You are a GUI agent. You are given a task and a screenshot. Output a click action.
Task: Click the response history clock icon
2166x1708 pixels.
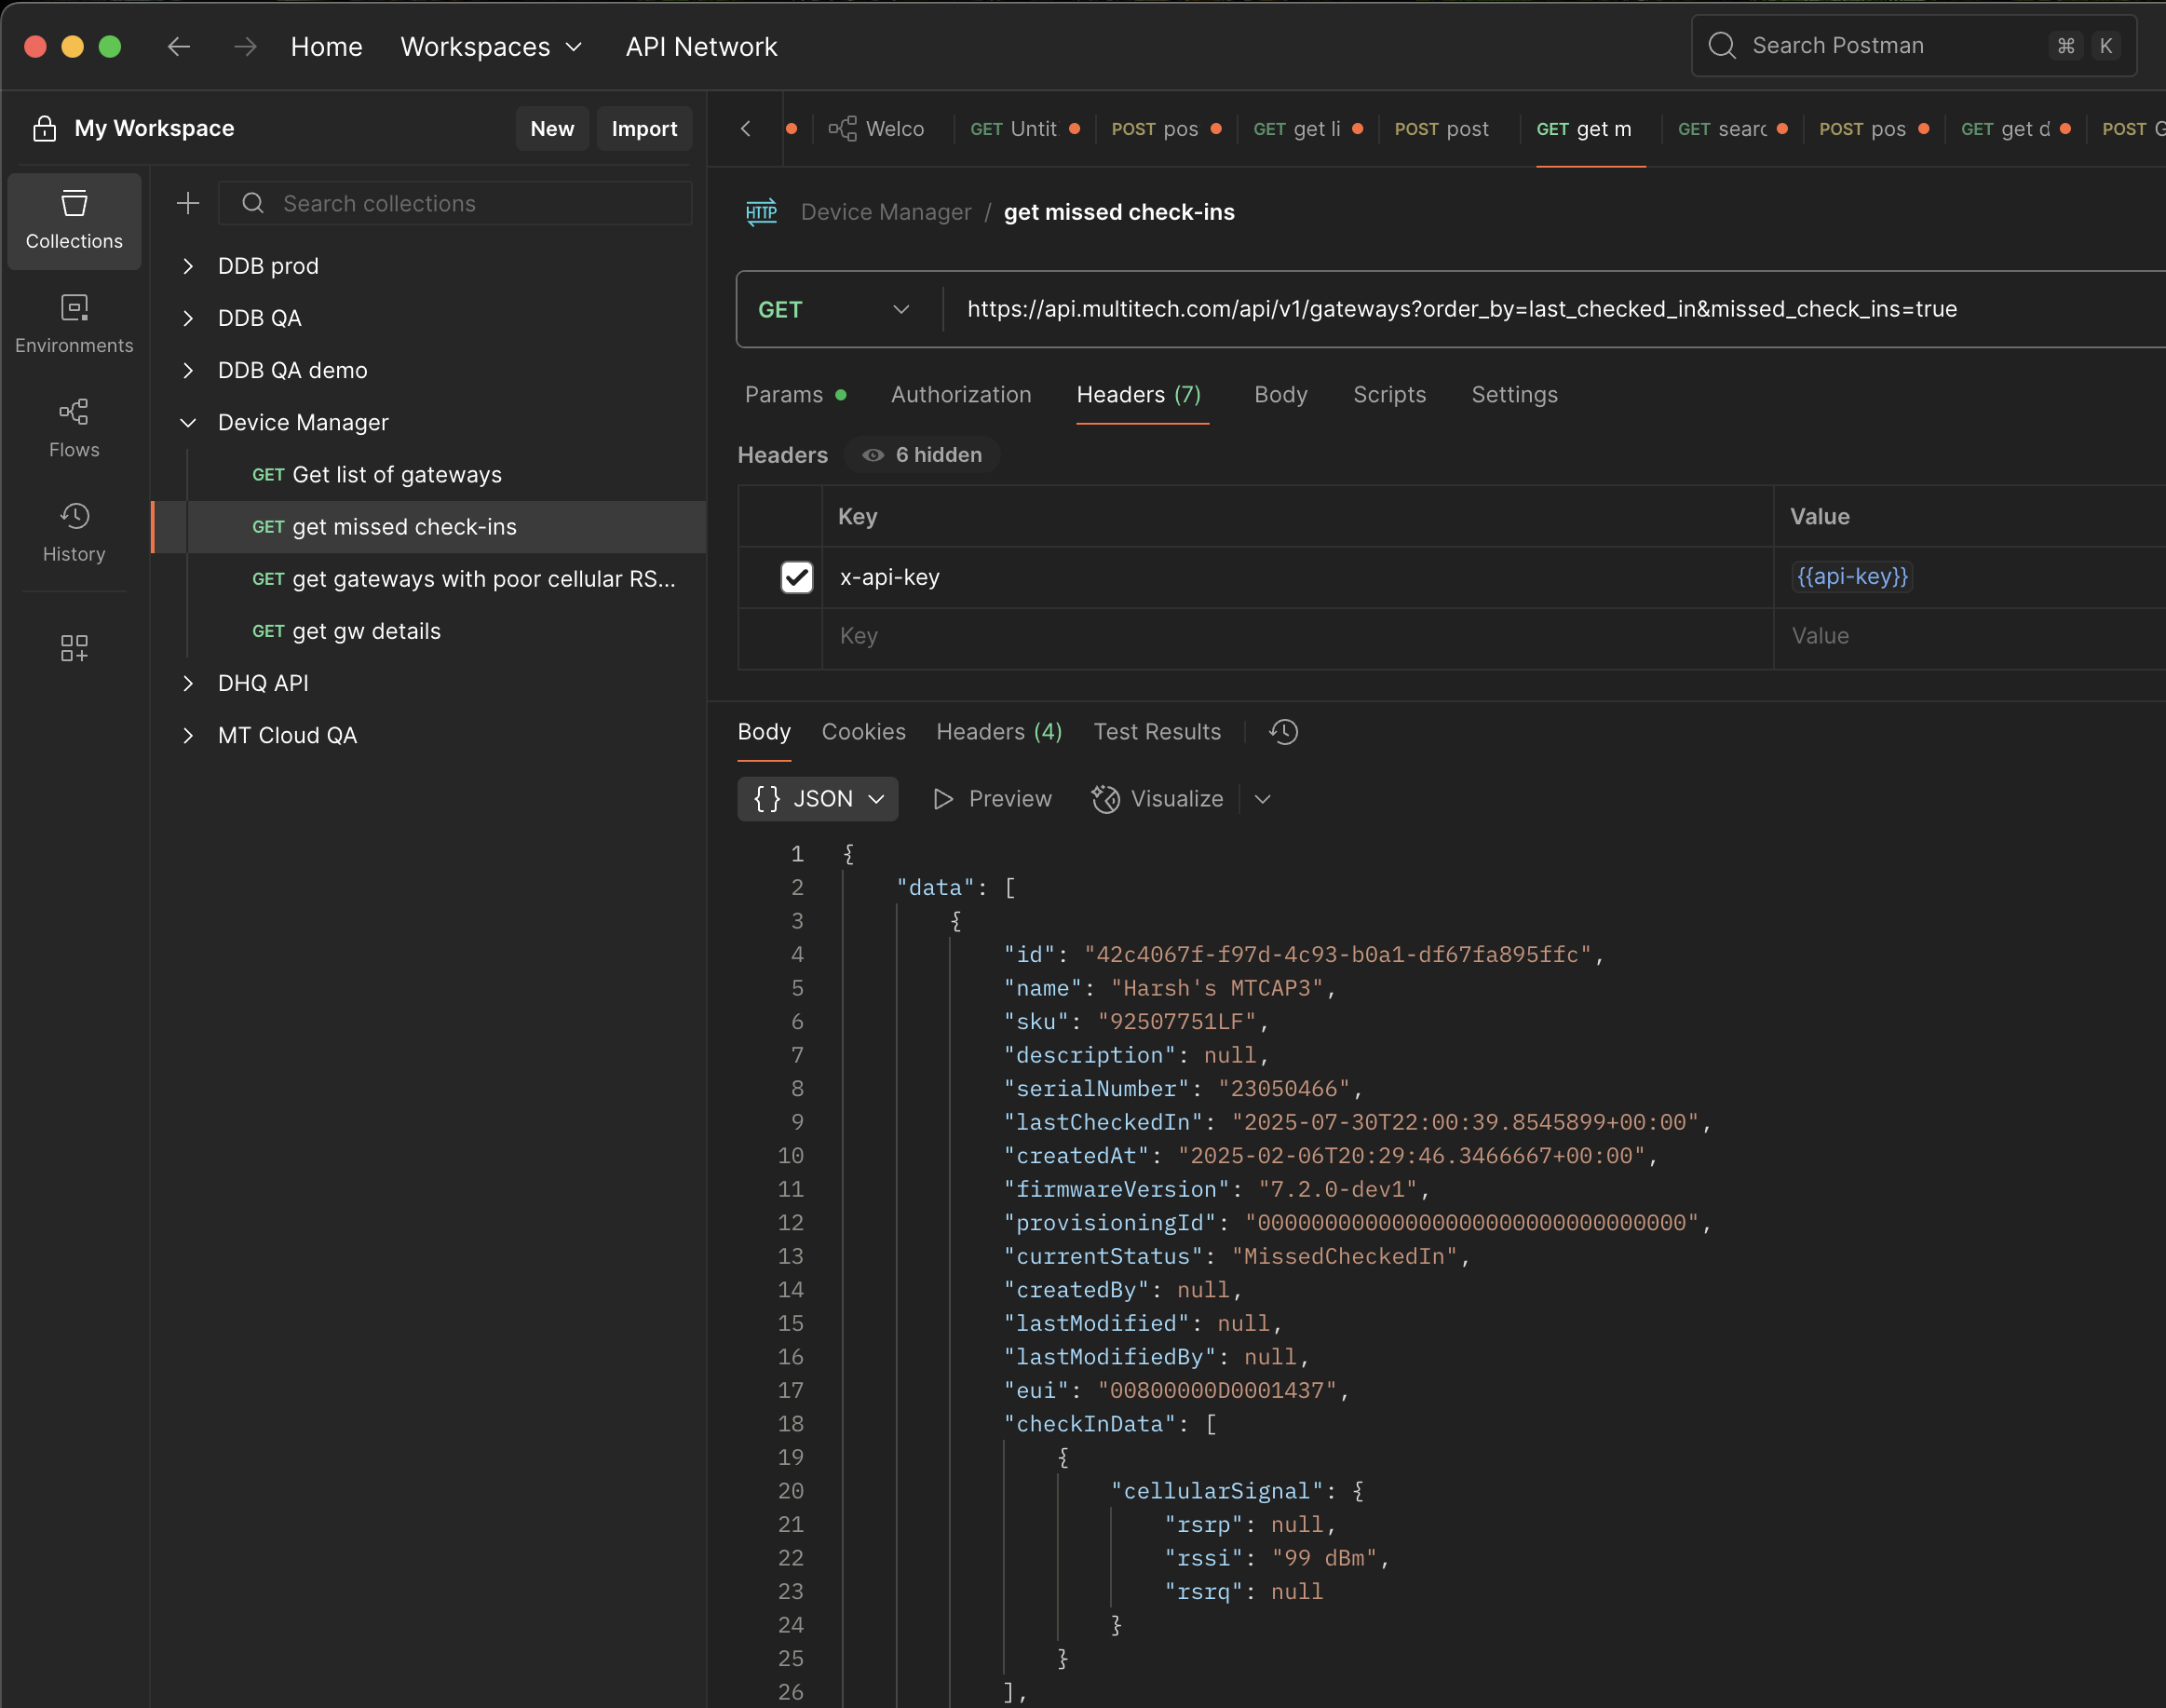(x=1284, y=732)
